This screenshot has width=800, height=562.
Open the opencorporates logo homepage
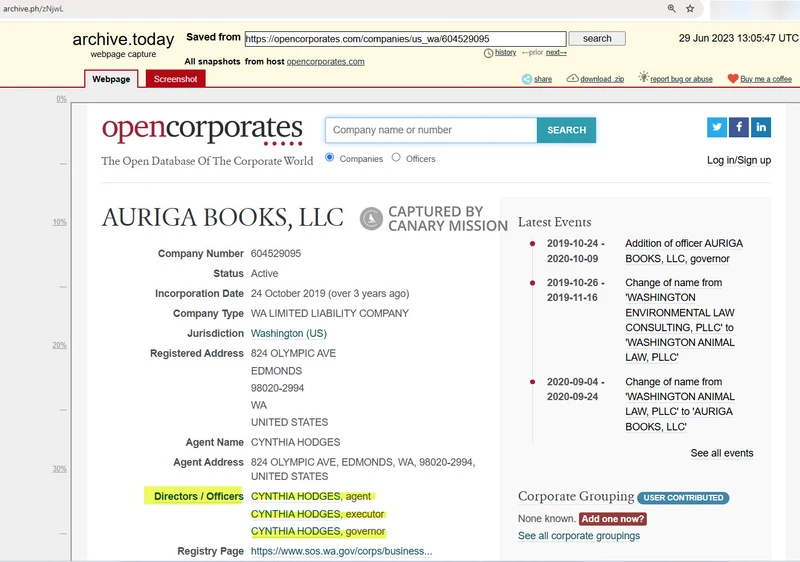pyautogui.click(x=202, y=130)
